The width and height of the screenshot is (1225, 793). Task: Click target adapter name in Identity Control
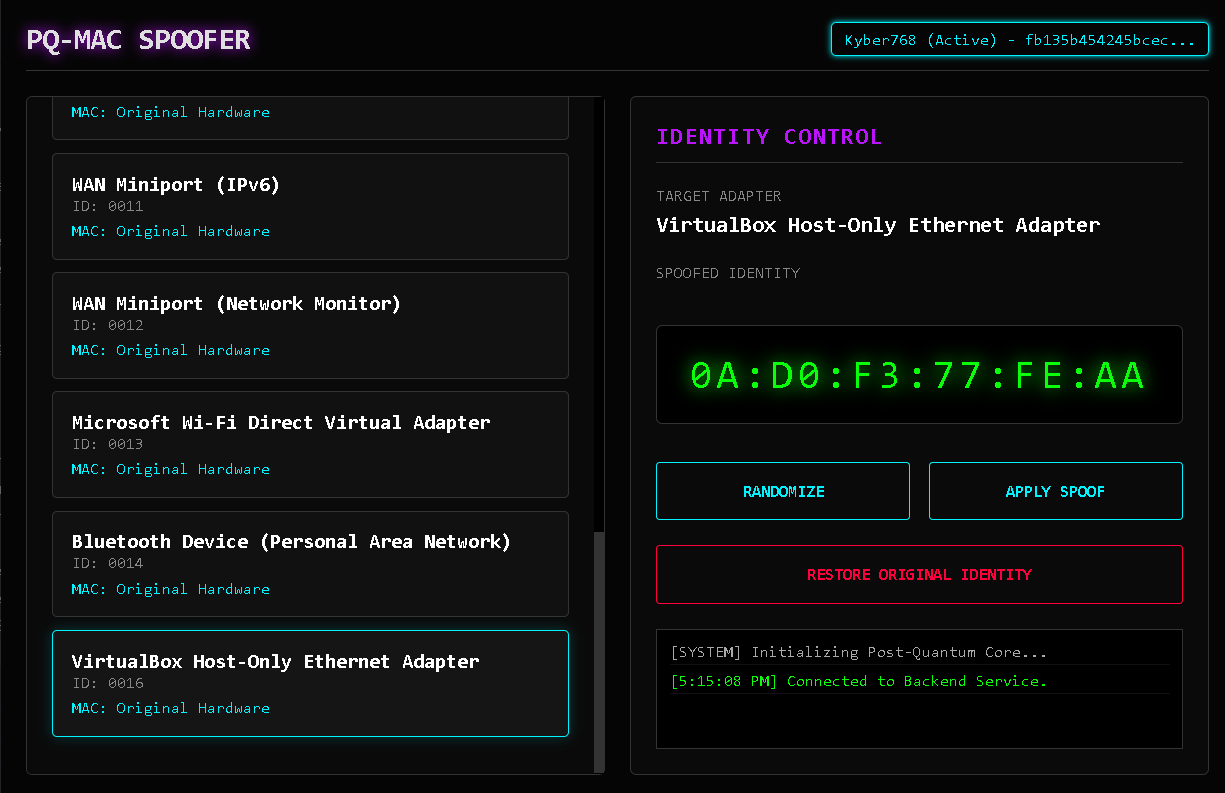(x=878, y=225)
